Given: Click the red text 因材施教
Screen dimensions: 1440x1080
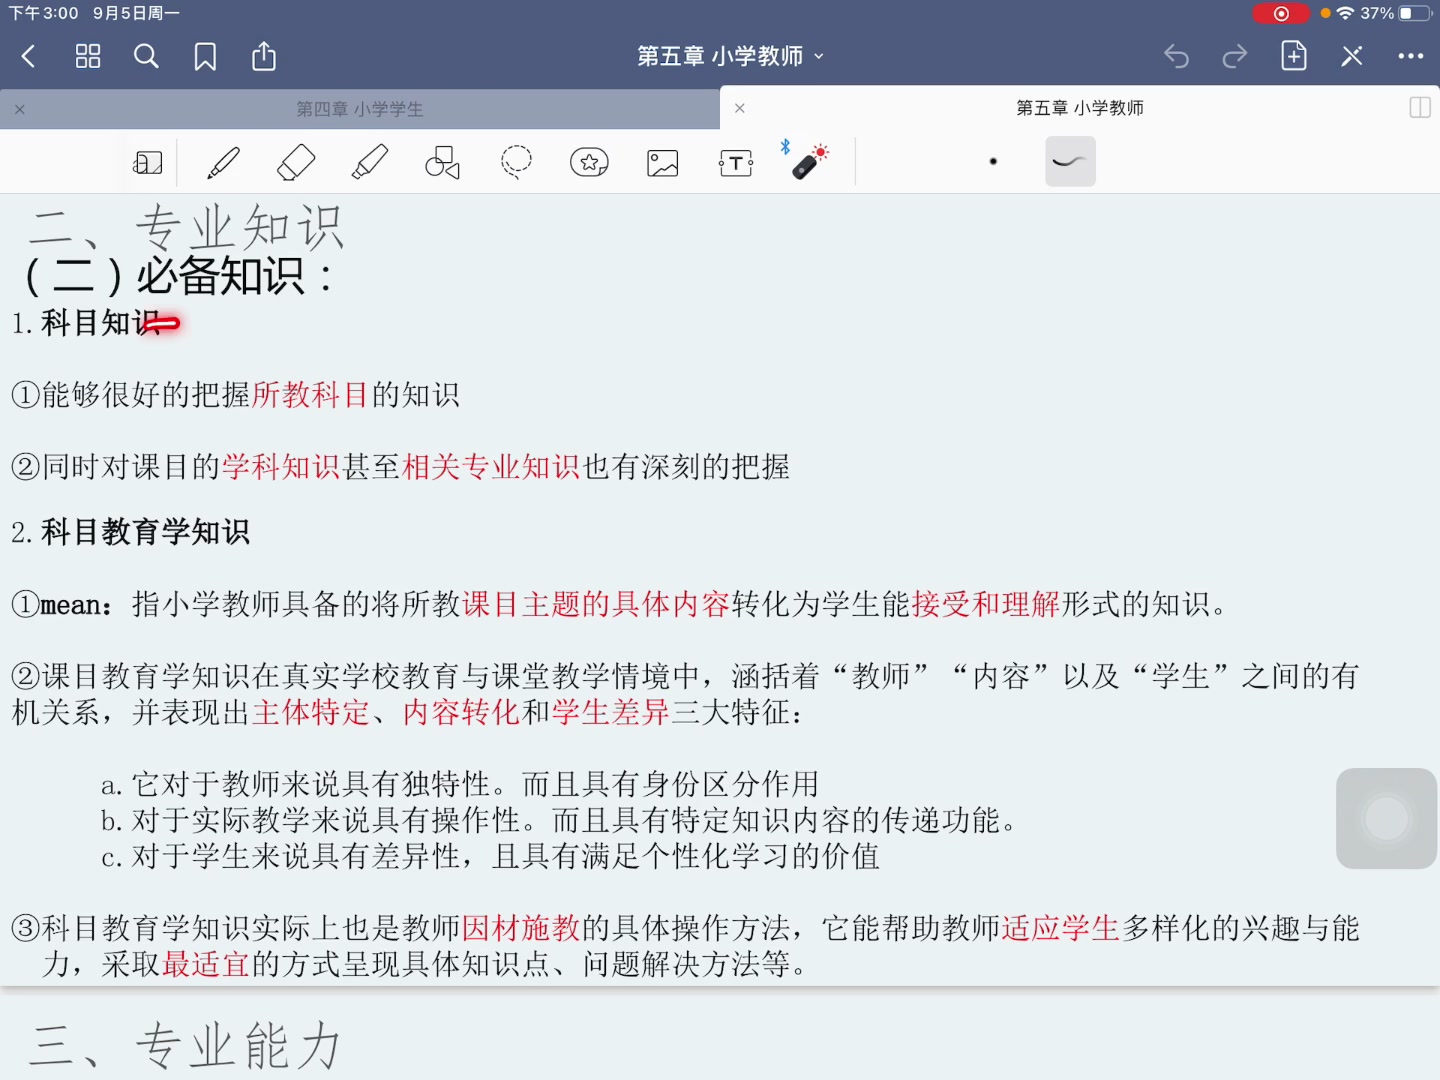Looking at the screenshot, I should [x=521, y=928].
